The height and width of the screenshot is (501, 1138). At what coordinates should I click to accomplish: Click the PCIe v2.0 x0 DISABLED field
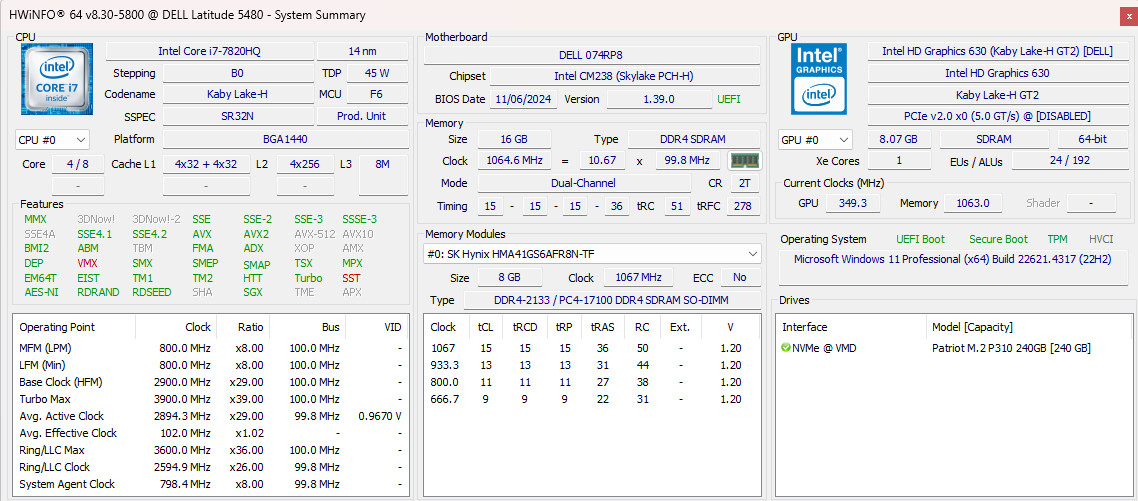pyautogui.click(x=997, y=116)
